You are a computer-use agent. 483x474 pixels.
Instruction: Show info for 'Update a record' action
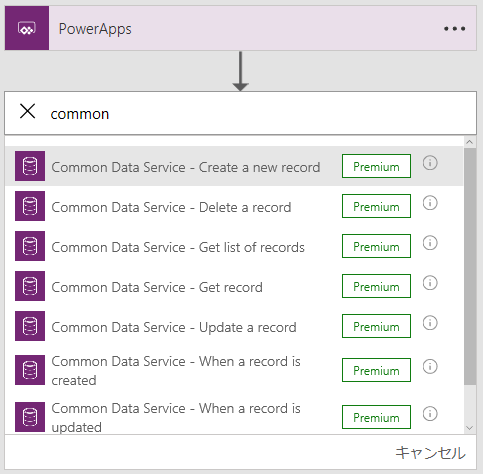pos(430,323)
